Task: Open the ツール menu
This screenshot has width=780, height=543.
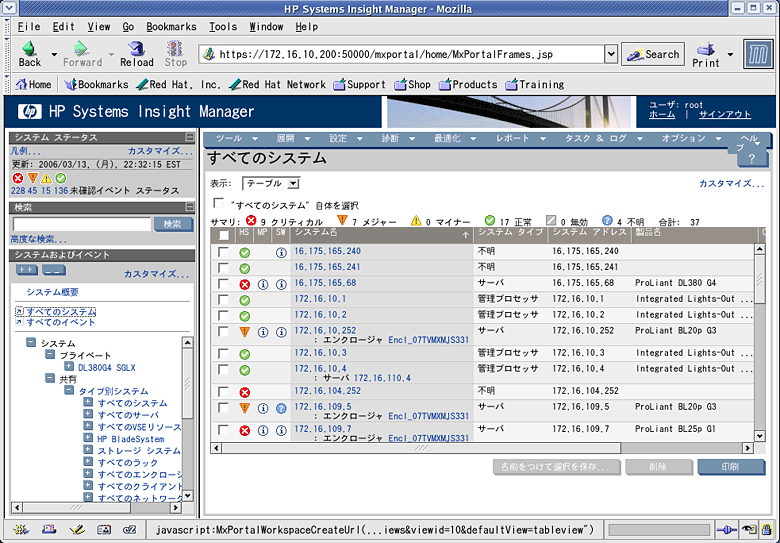Action: tap(236, 139)
